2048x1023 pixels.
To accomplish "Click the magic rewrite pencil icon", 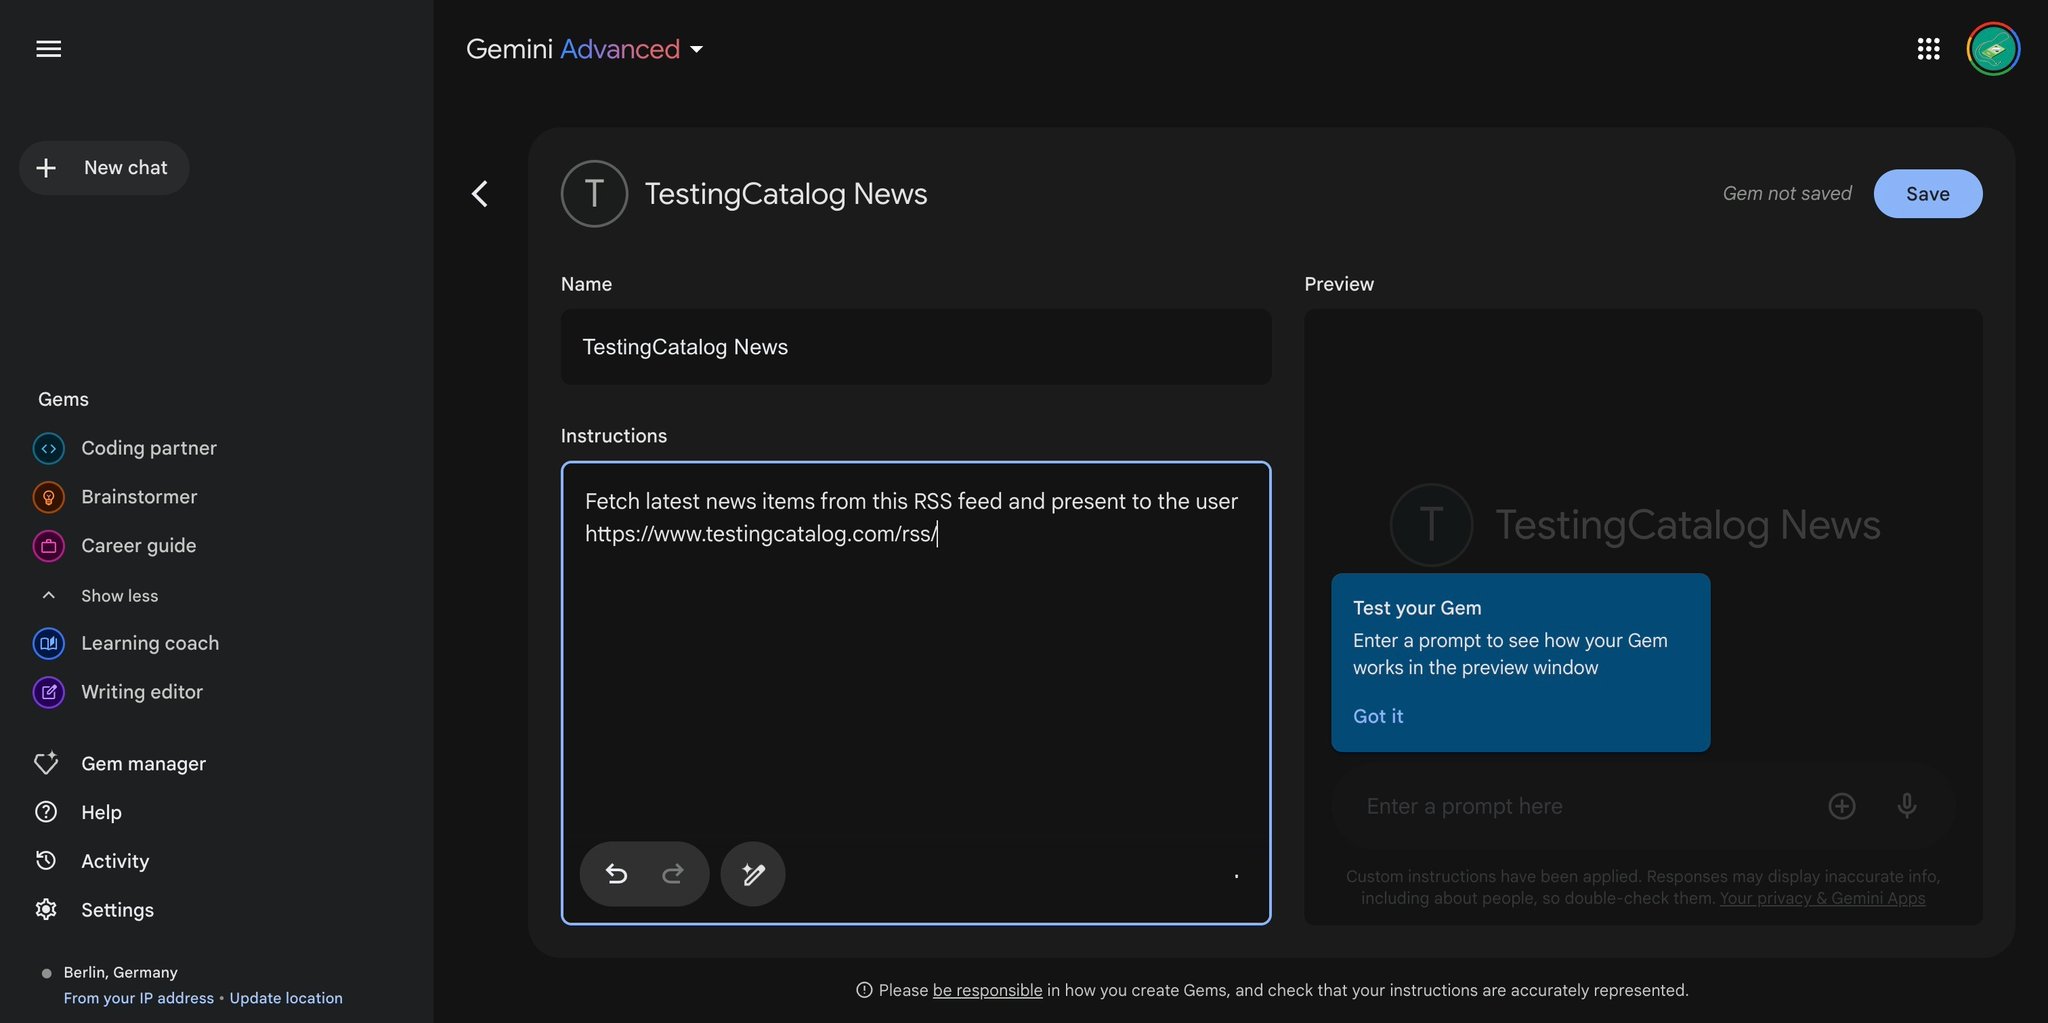I will [x=753, y=874].
